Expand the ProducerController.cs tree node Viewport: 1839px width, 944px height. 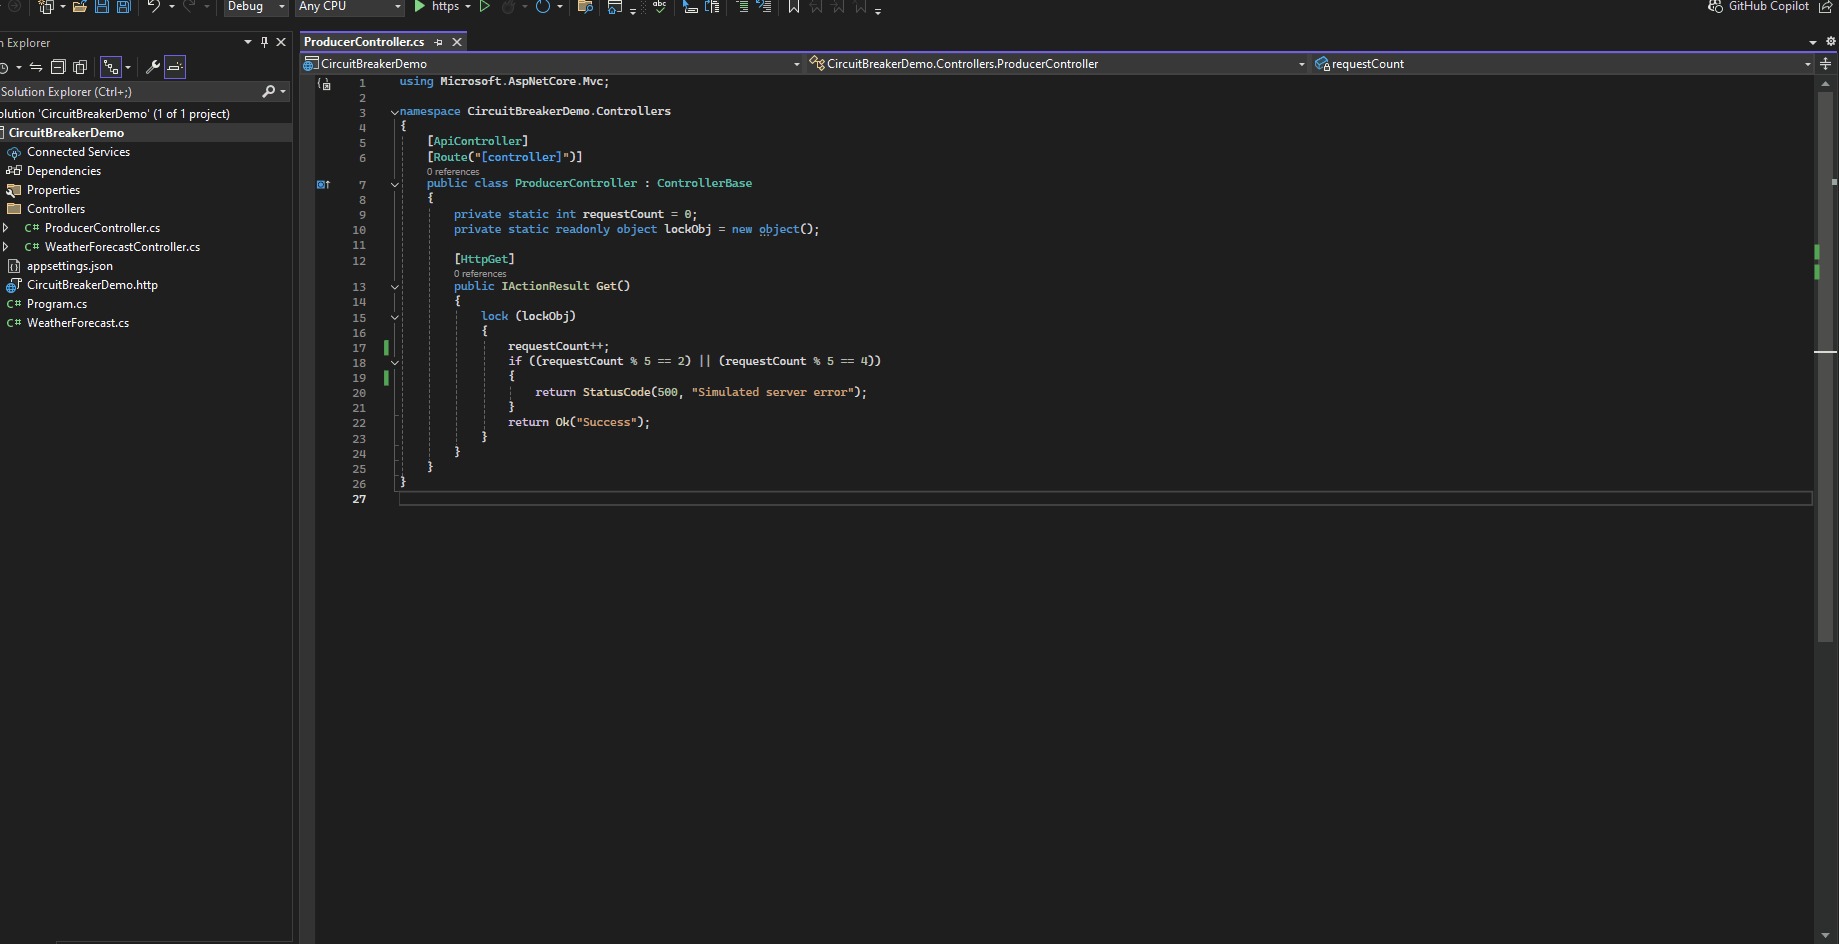click(x=6, y=228)
